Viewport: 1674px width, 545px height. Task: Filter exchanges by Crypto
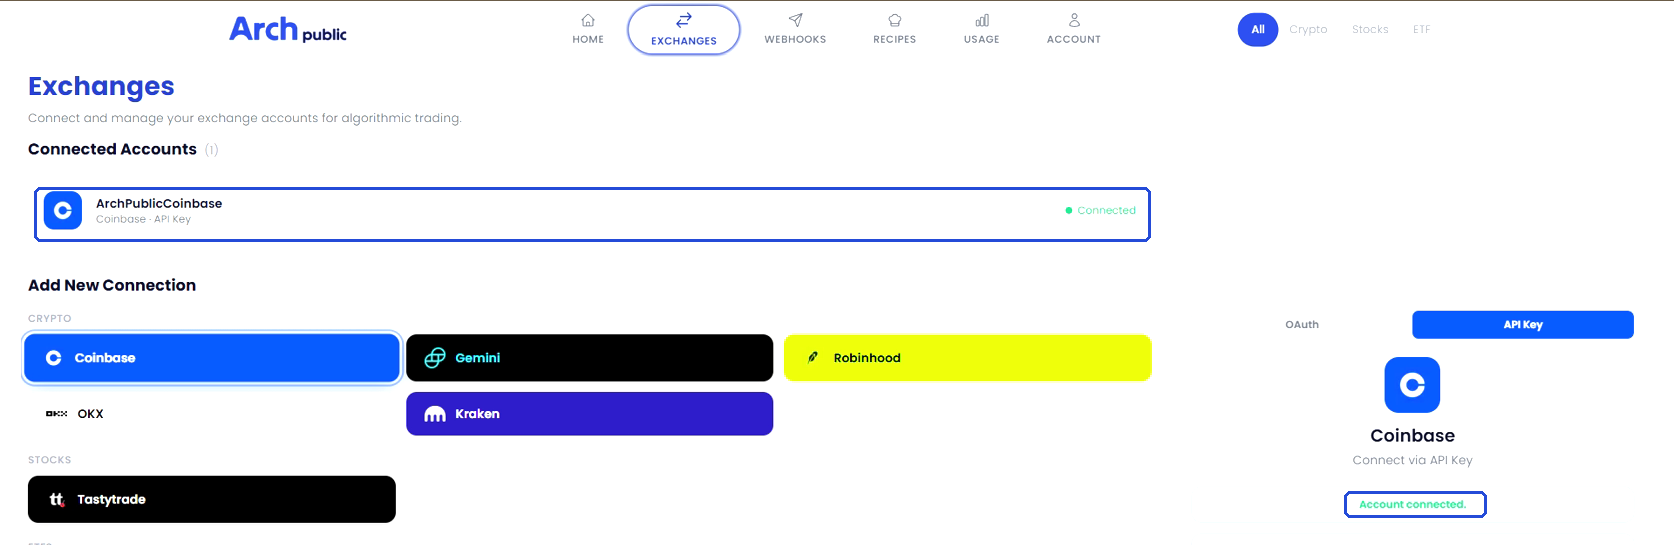pyautogui.click(x=1308, y=29)
